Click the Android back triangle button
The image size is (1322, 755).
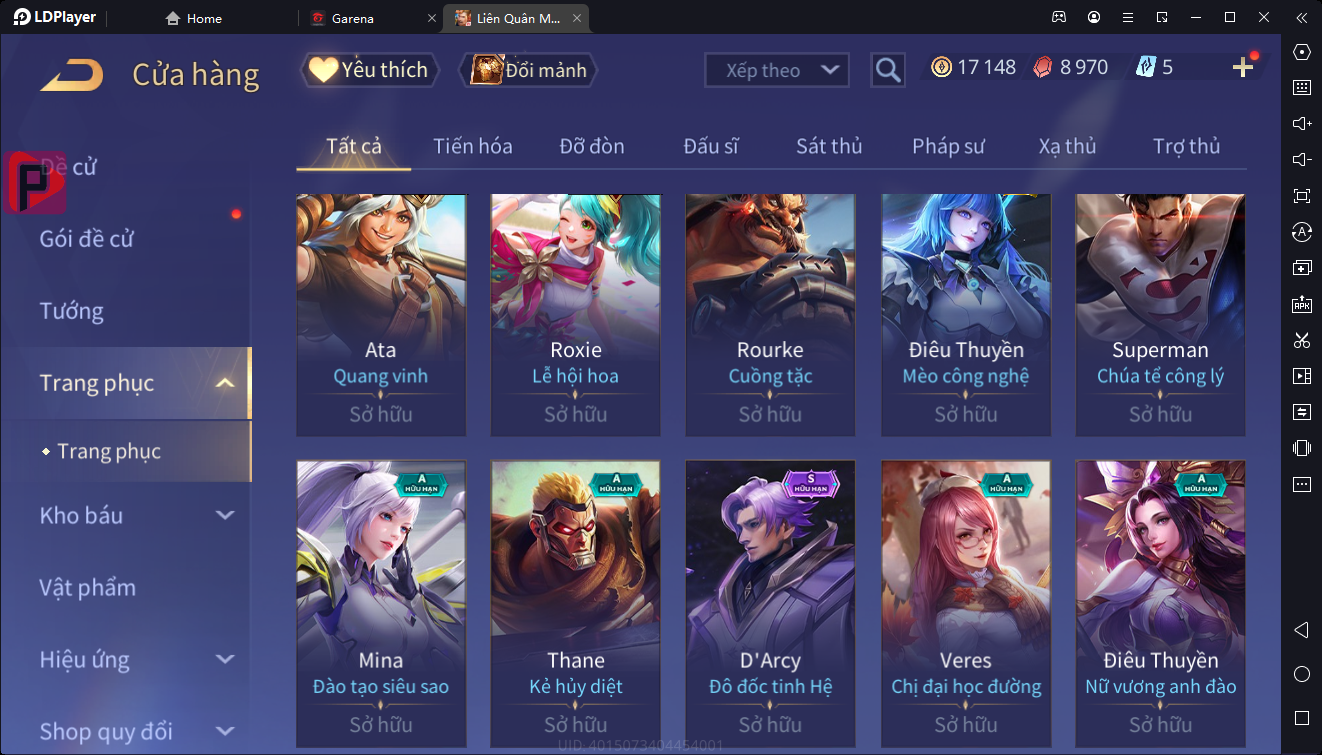[1302, 630]
